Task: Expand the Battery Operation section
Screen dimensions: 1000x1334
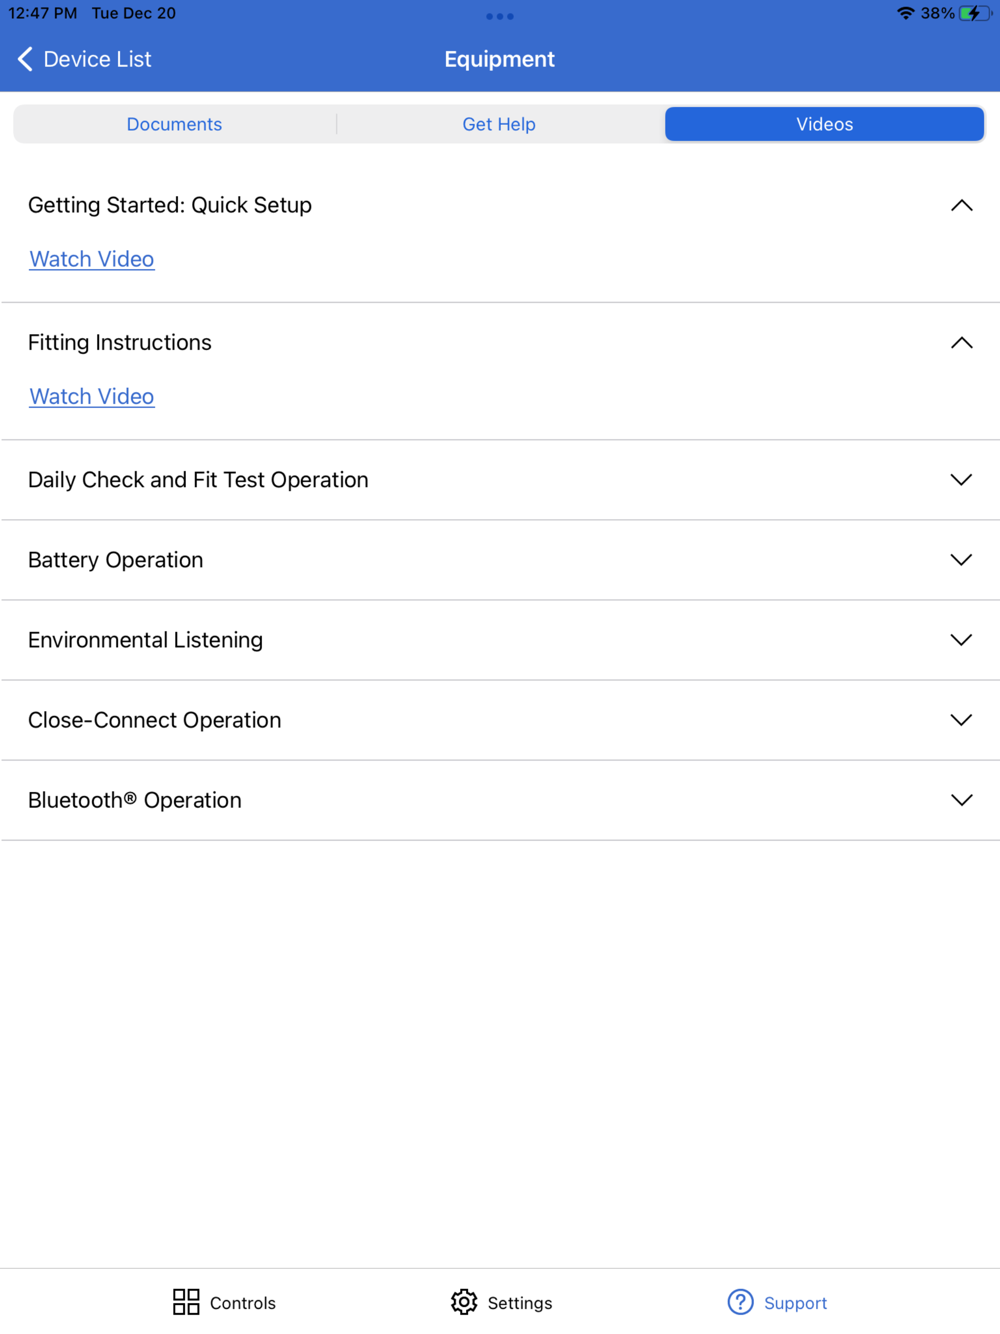Action: pos(961,560)
